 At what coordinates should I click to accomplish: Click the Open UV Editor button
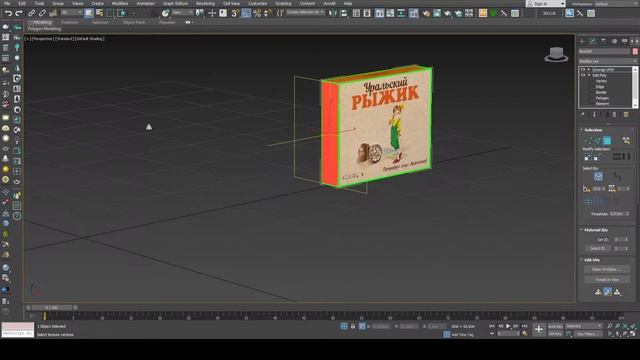607,269
